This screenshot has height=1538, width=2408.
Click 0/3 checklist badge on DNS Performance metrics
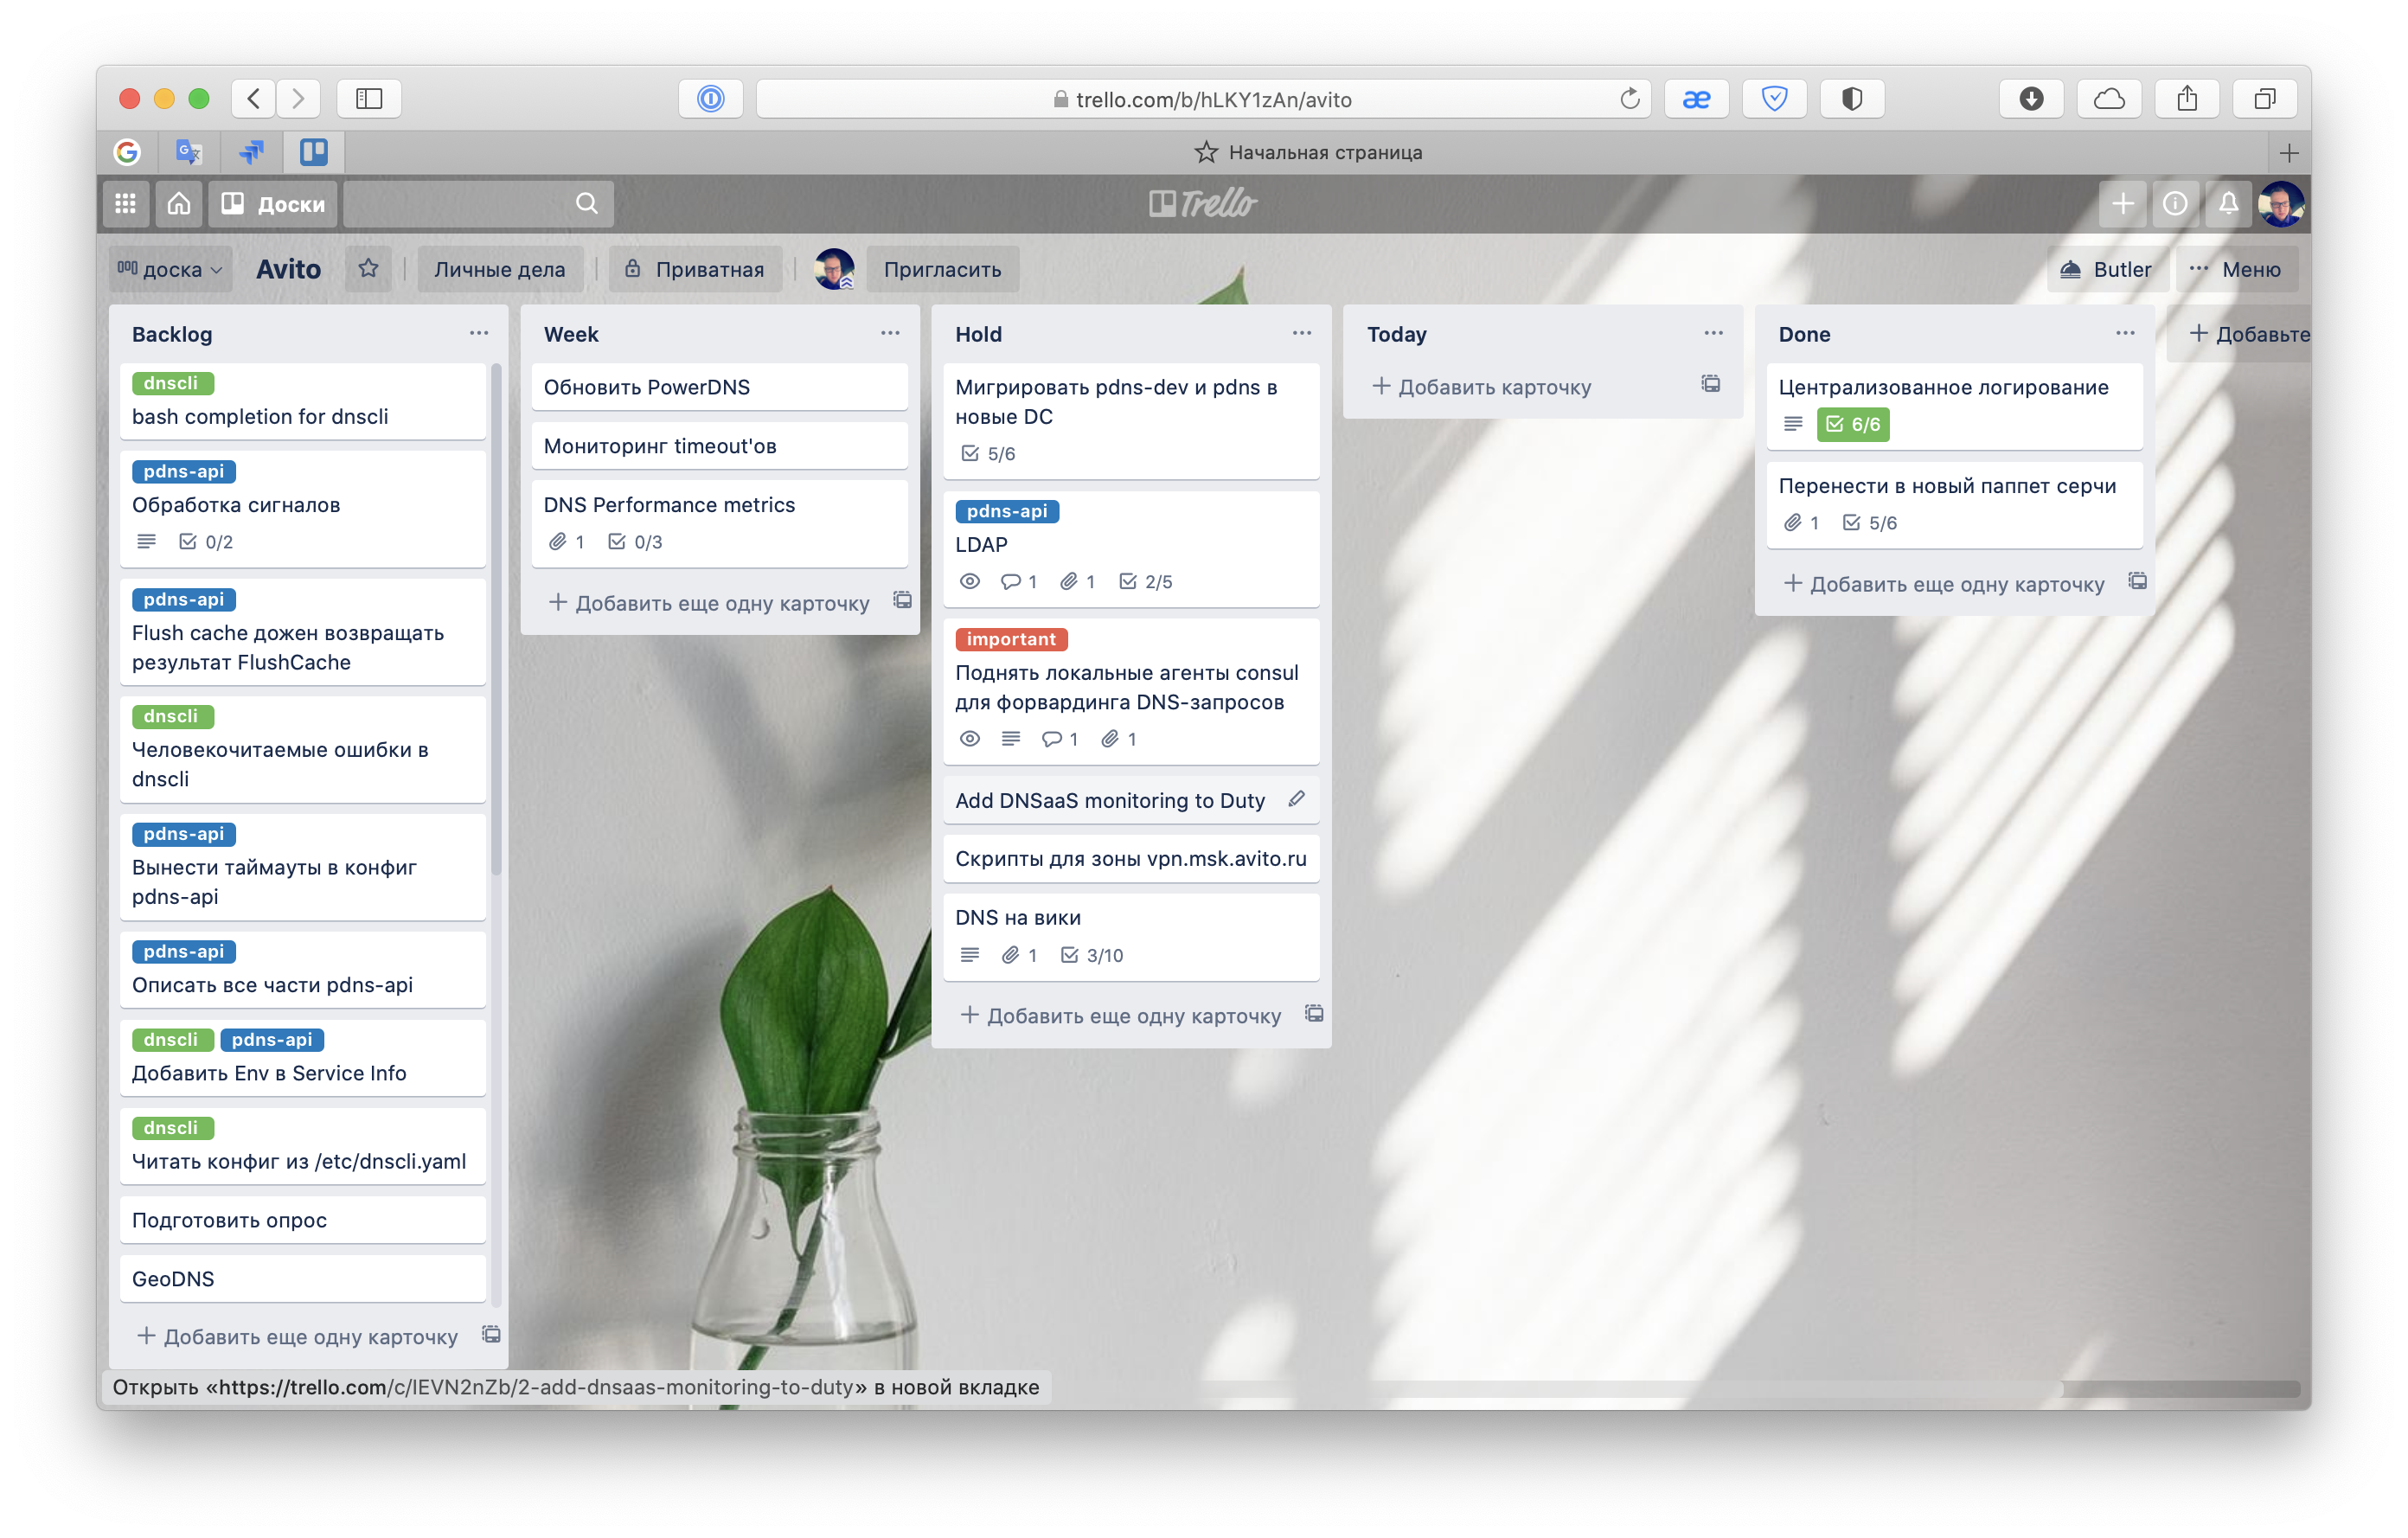[x=635, y=542]
